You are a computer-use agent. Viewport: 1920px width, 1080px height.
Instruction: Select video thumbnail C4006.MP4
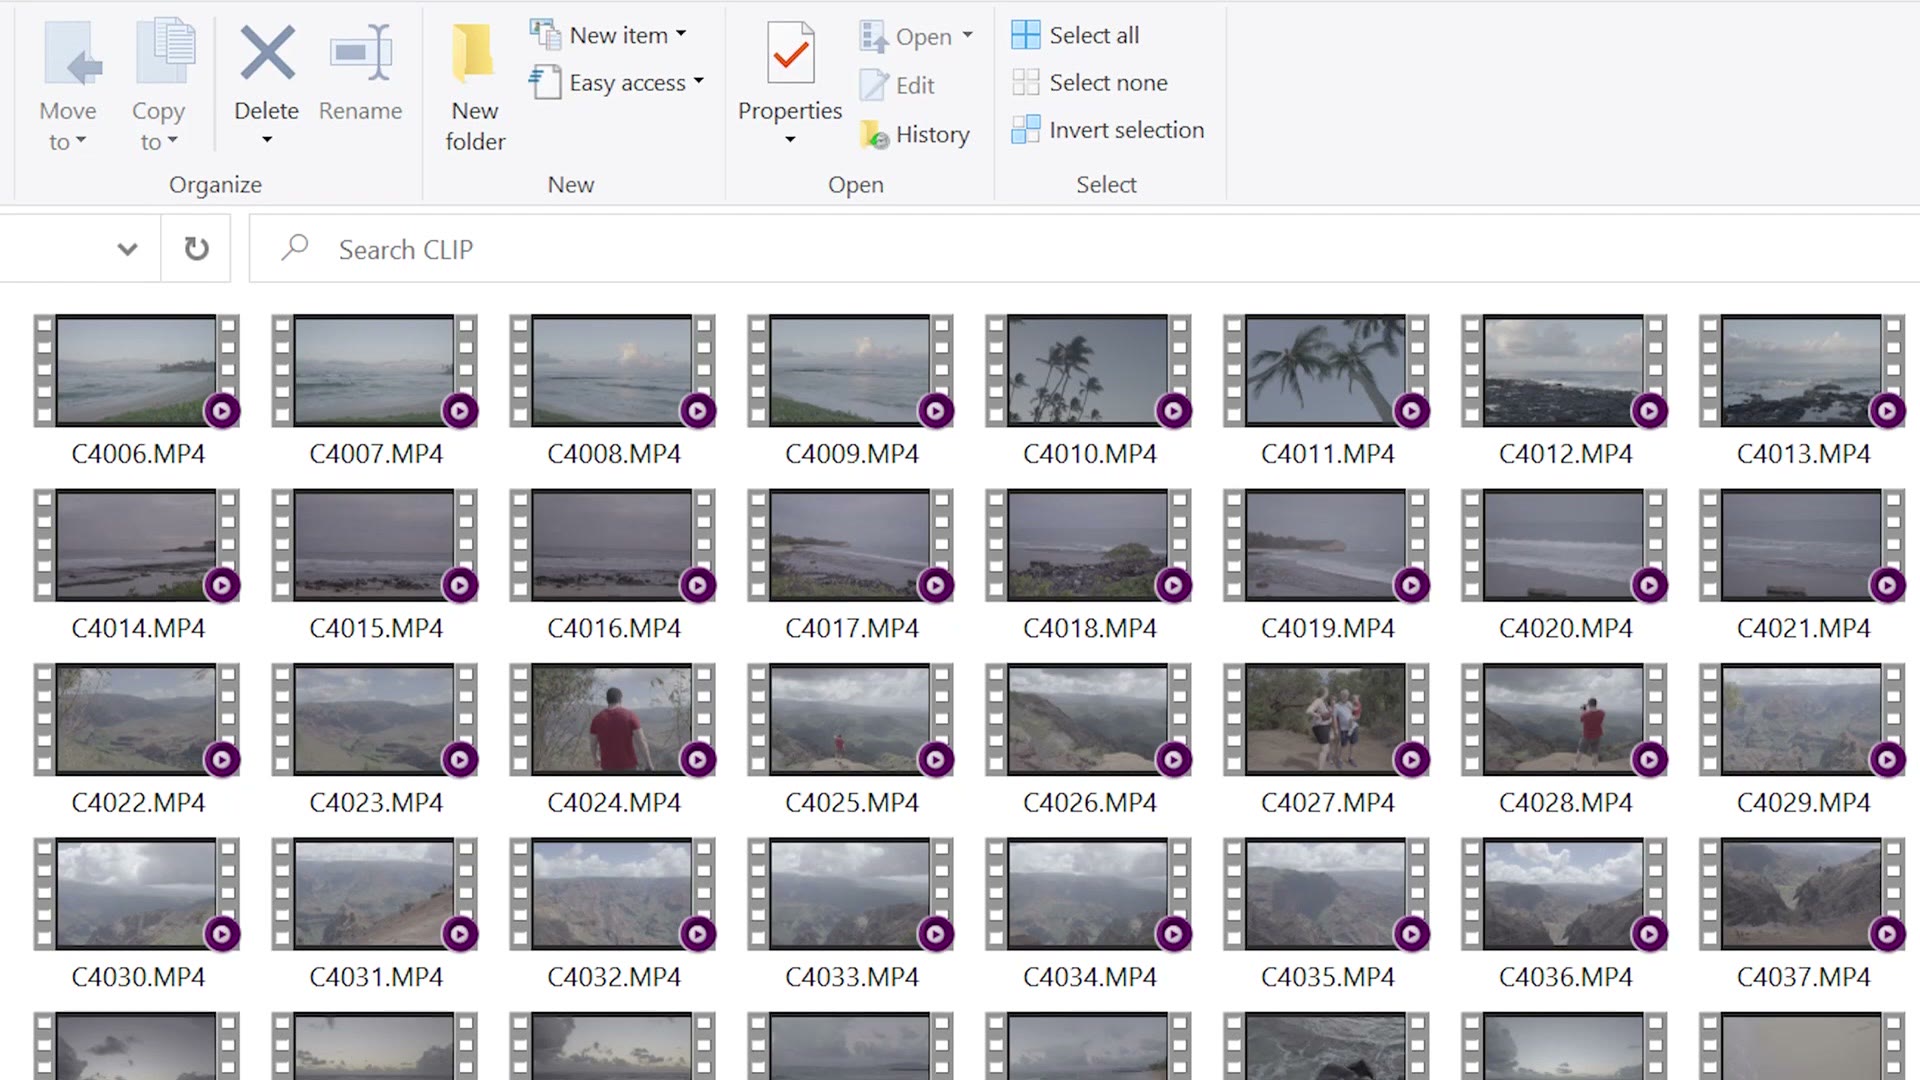coord(137,371)
